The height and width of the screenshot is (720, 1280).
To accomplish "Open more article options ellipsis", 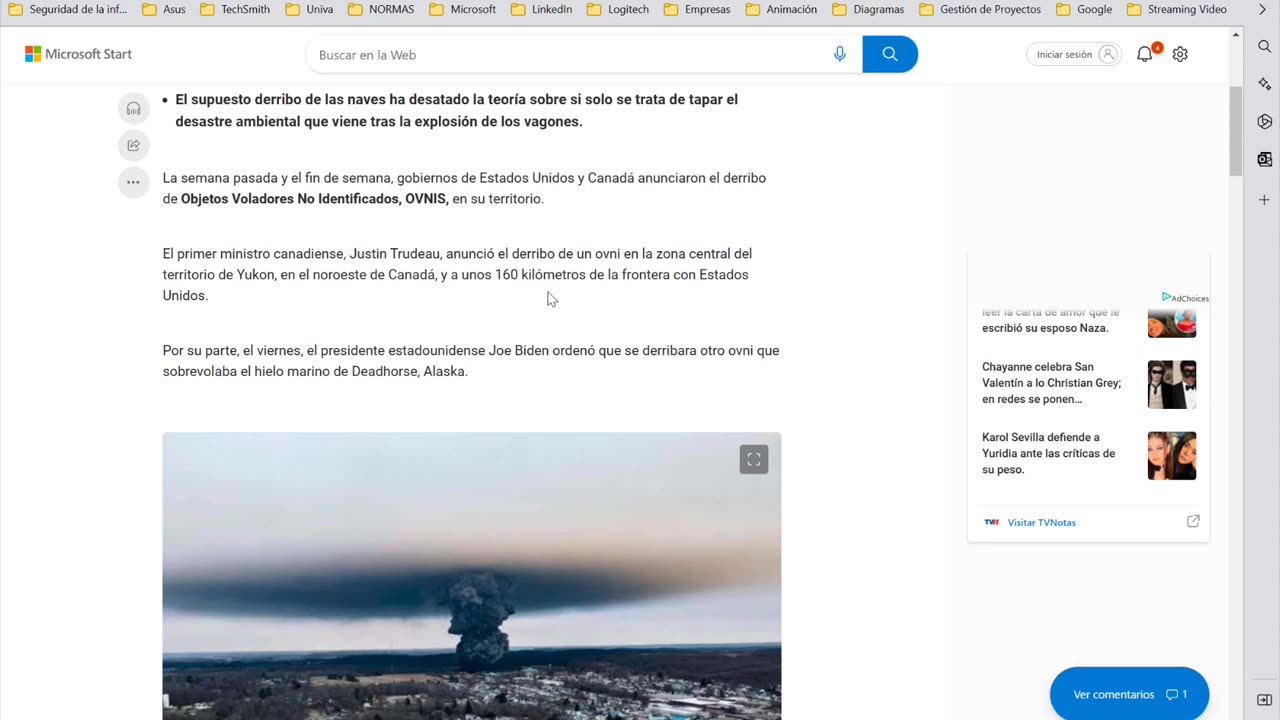I will point(133,182).
